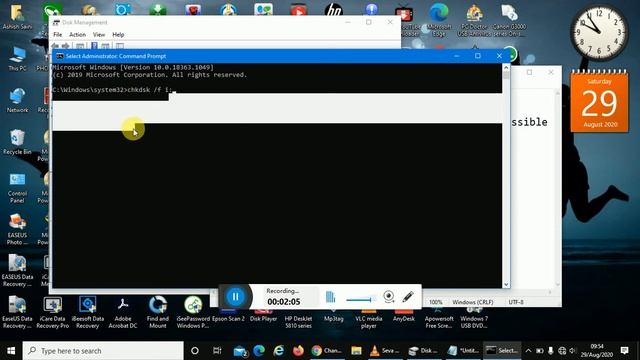Screen dimensions: 640x360
Task: Pause the screen recording
Action: coord(236,297)
